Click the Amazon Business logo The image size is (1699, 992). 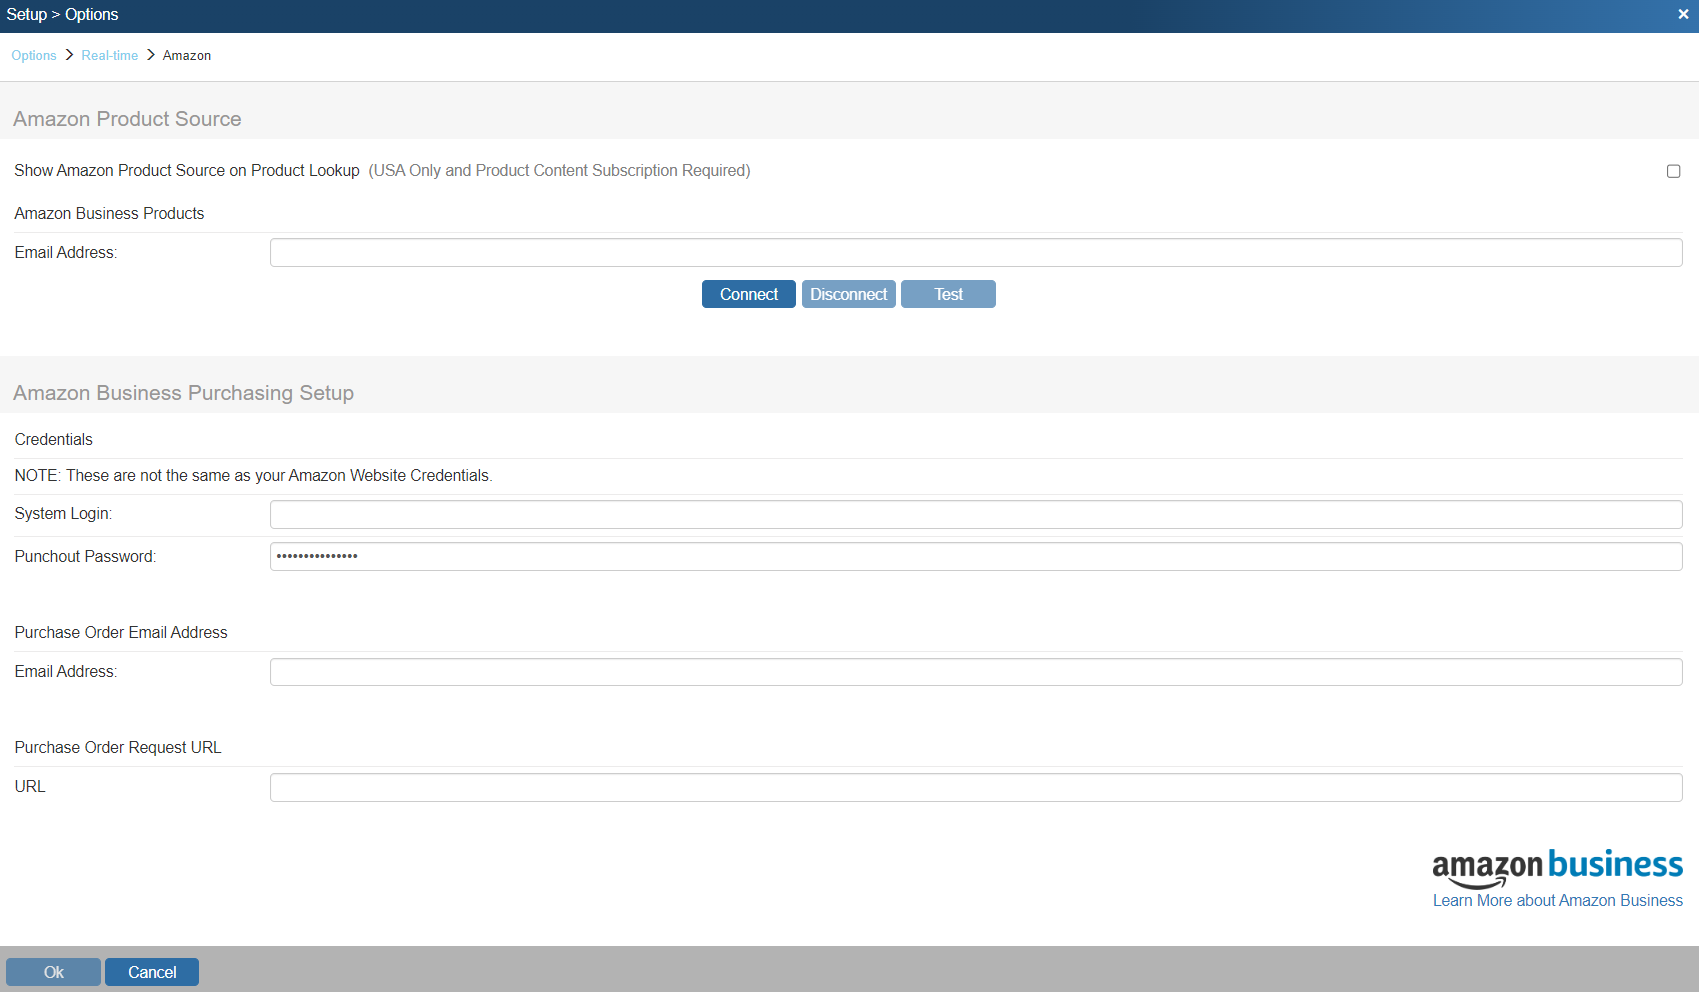tap(1557, 867)
